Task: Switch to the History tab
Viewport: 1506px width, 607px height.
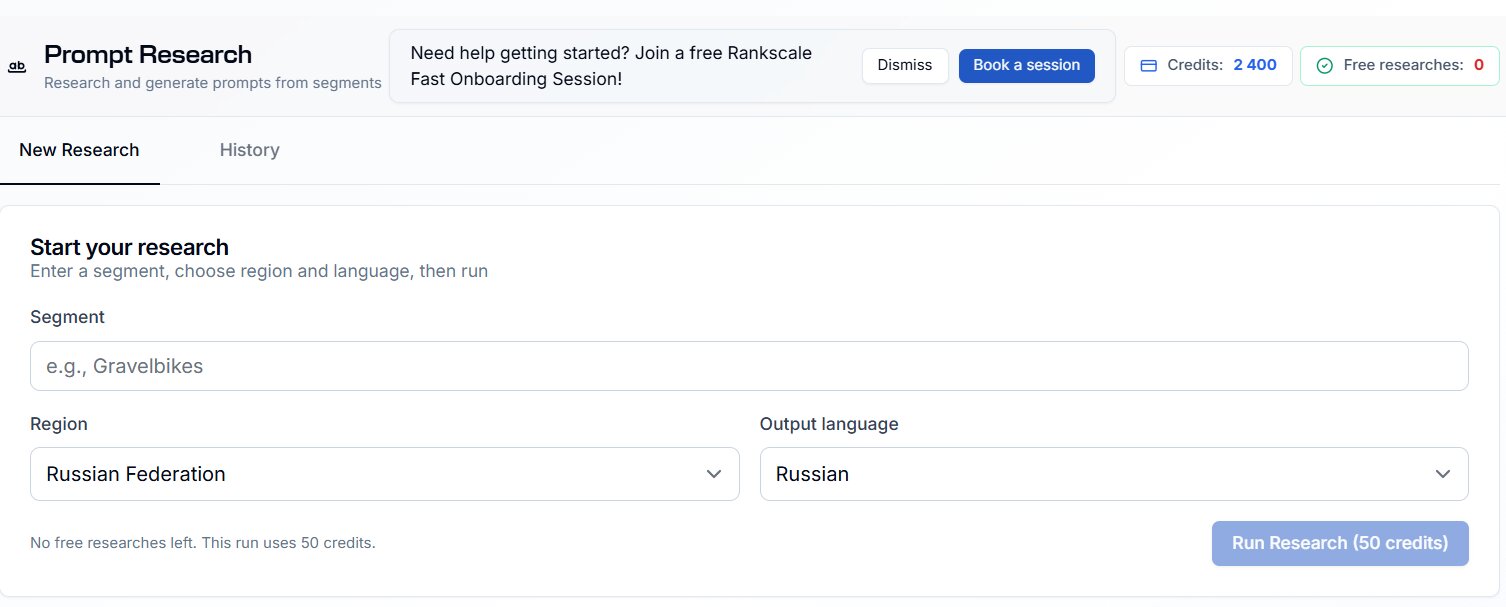Action: [249, 150]
